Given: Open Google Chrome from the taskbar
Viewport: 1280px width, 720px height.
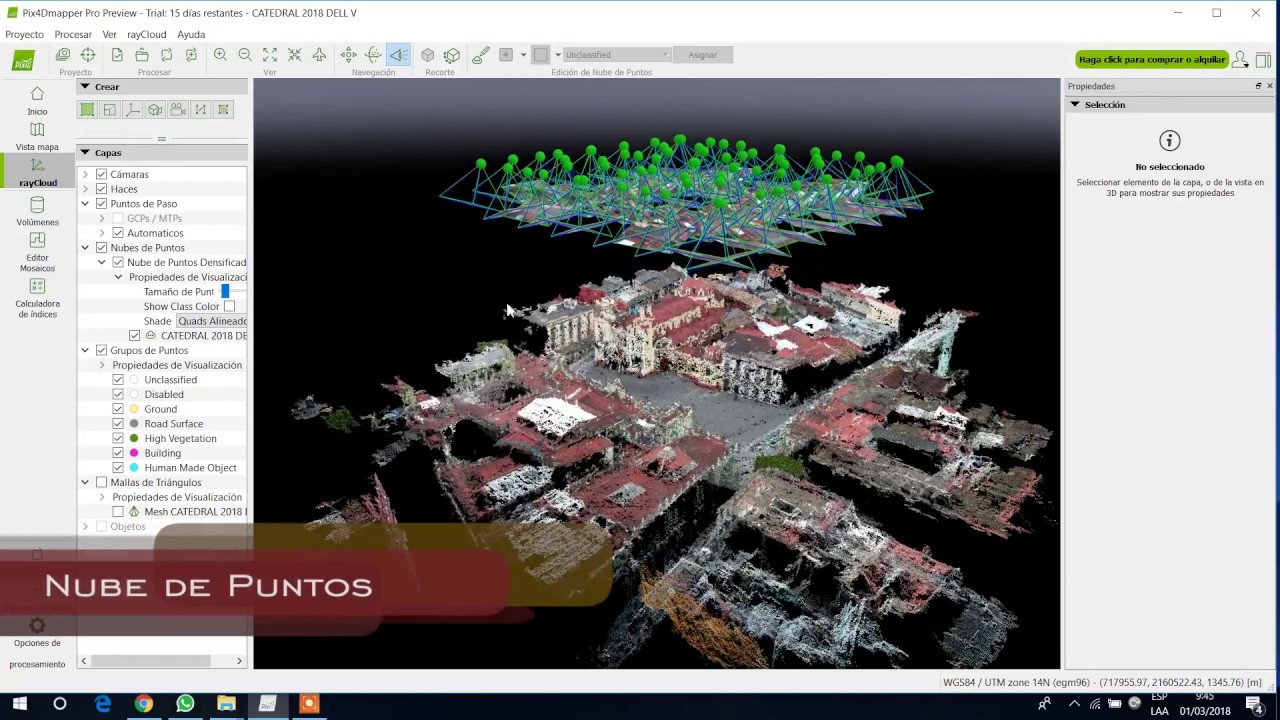Looking at the screenshot, I should point(144,704).
